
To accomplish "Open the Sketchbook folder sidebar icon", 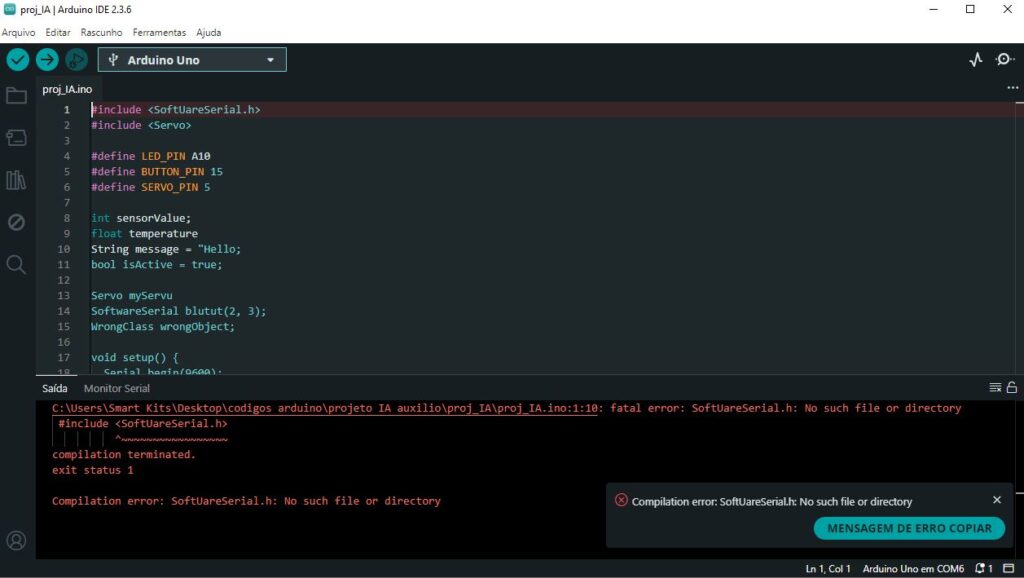I will pyautogui.click(x=16, y=96).
